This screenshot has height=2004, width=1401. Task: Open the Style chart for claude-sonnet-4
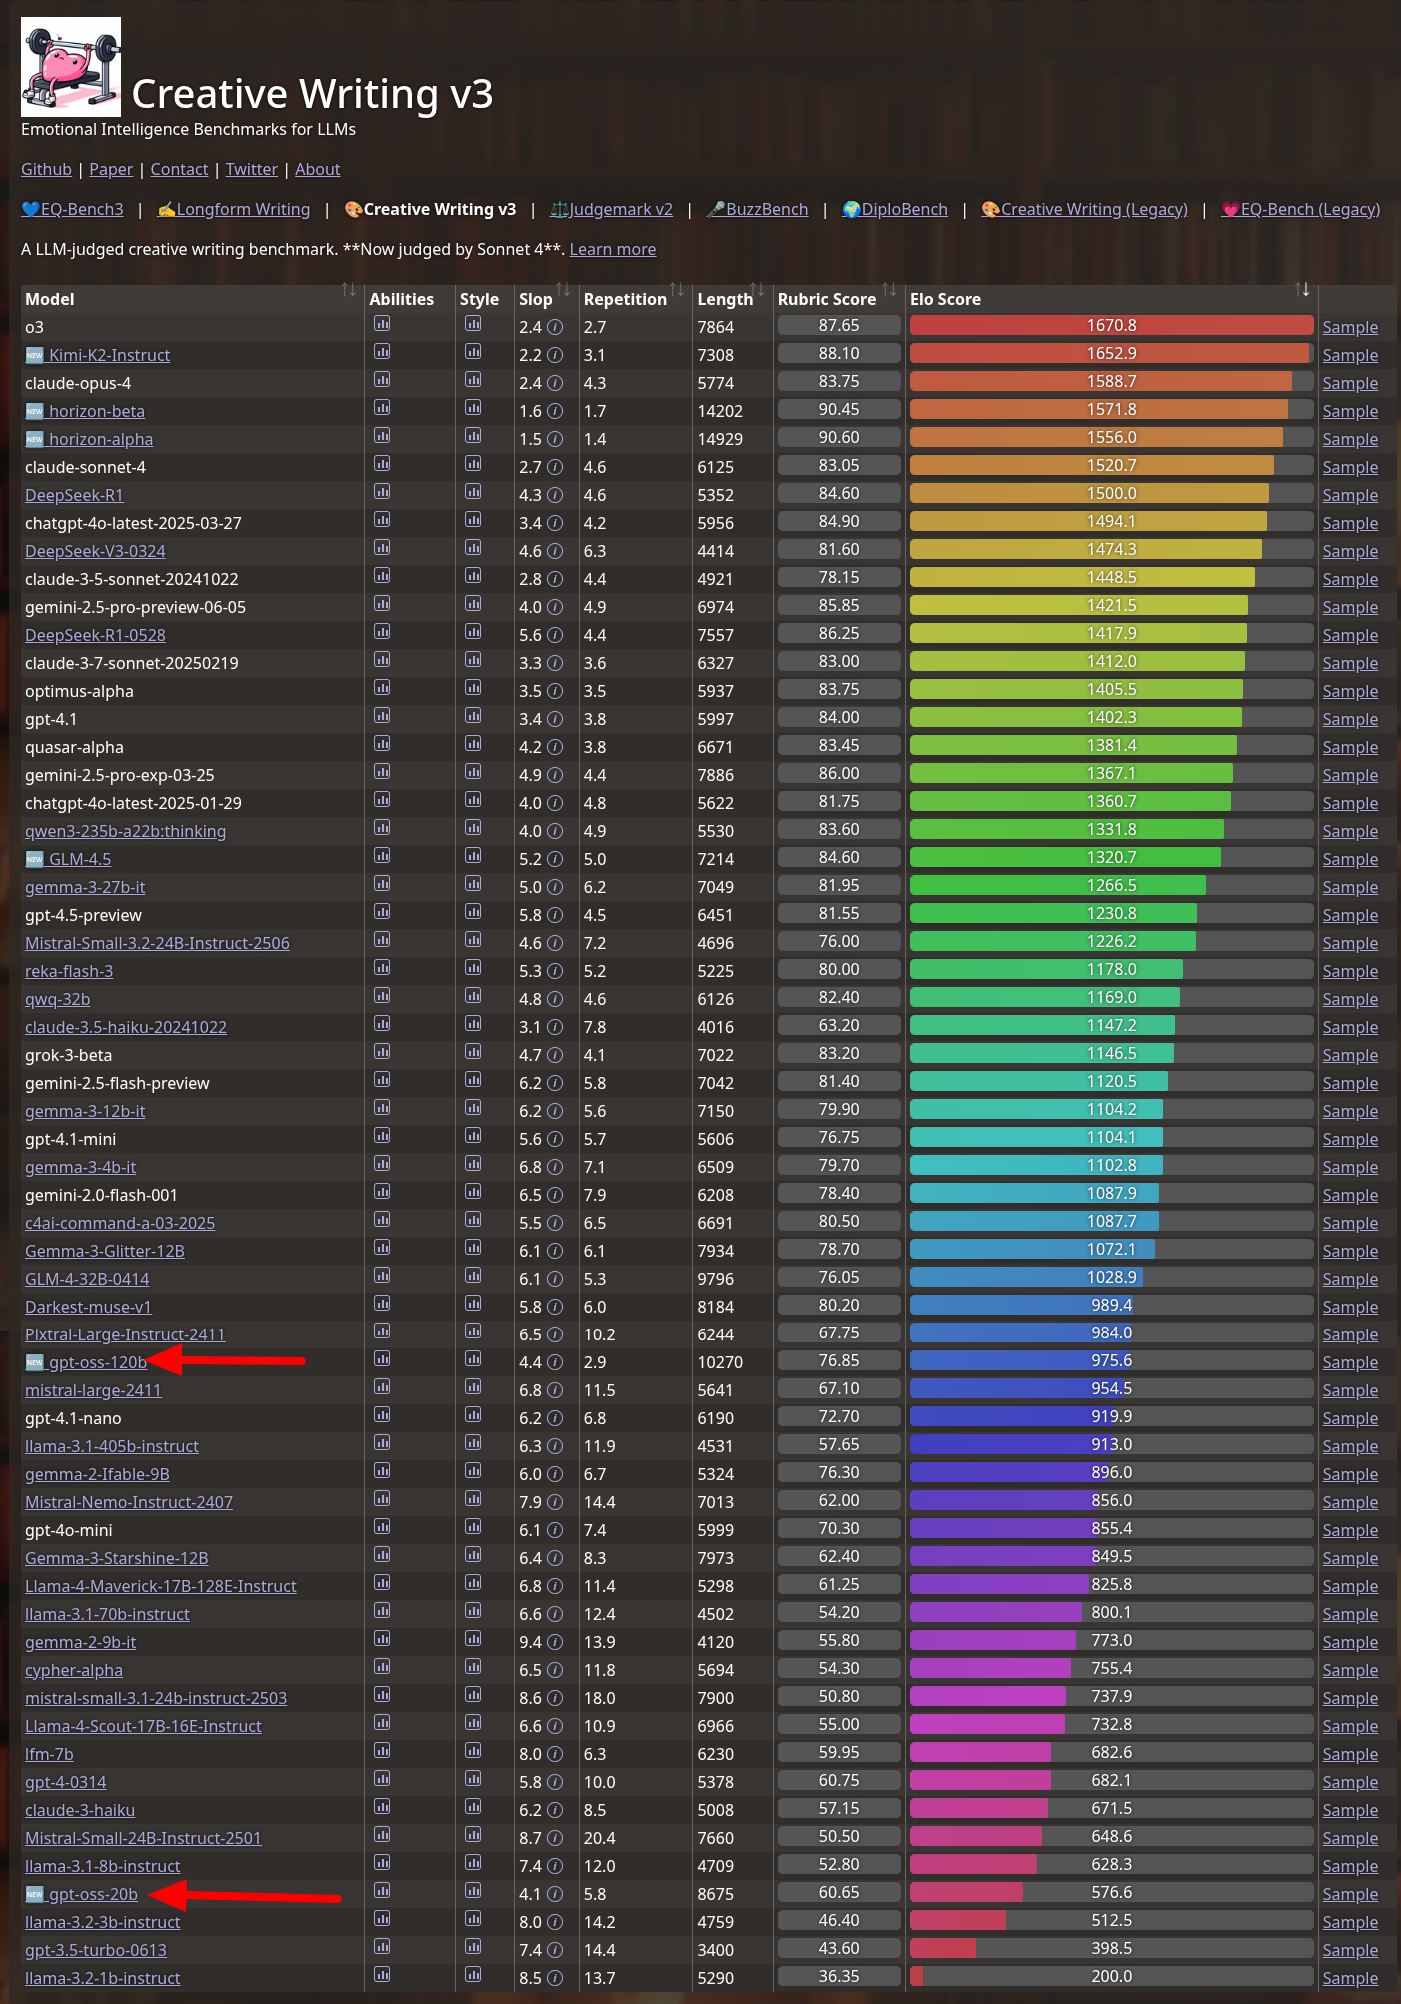click(x=473, y=464)
